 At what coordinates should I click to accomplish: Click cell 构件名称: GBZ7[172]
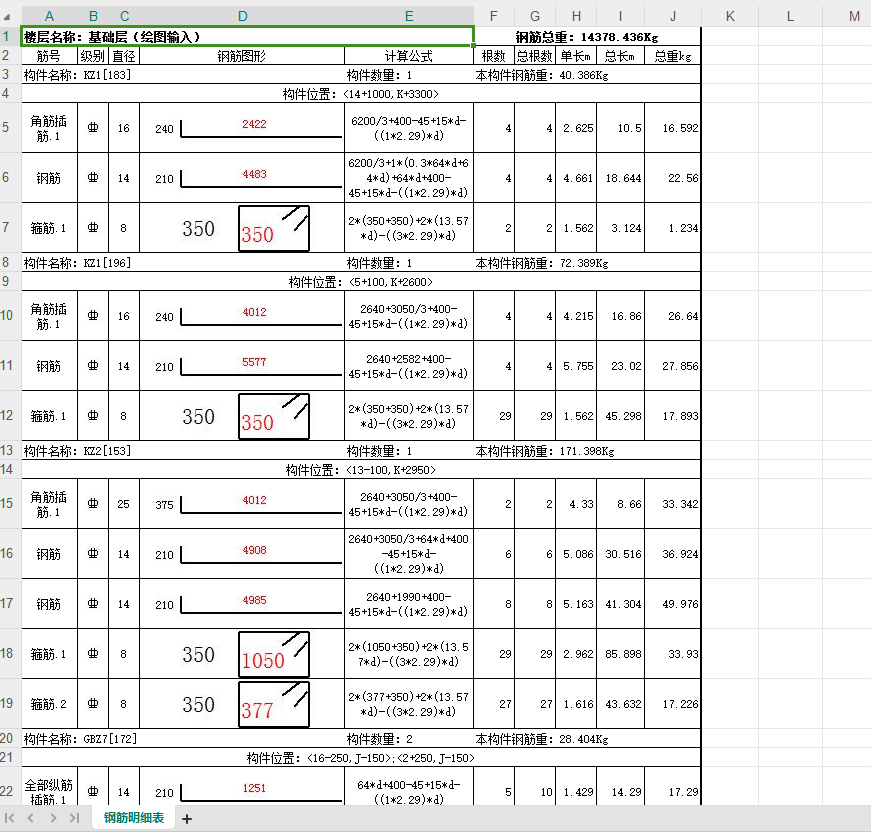tap(81, 739)
